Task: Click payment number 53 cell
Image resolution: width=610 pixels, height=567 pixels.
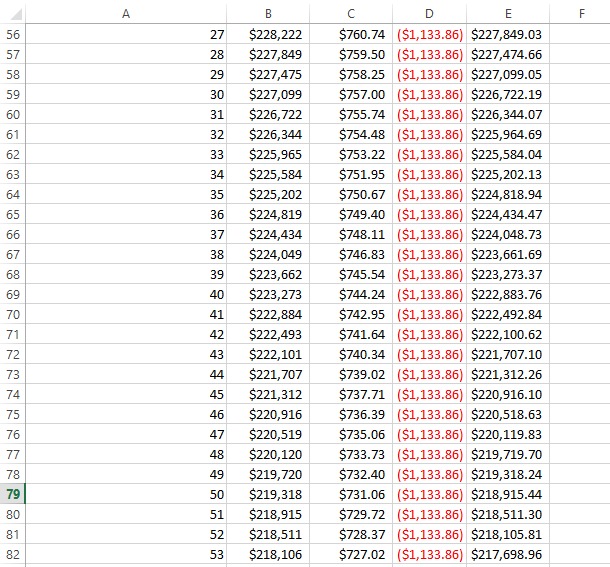Action: pyautogui.click(x=126, y=554)
